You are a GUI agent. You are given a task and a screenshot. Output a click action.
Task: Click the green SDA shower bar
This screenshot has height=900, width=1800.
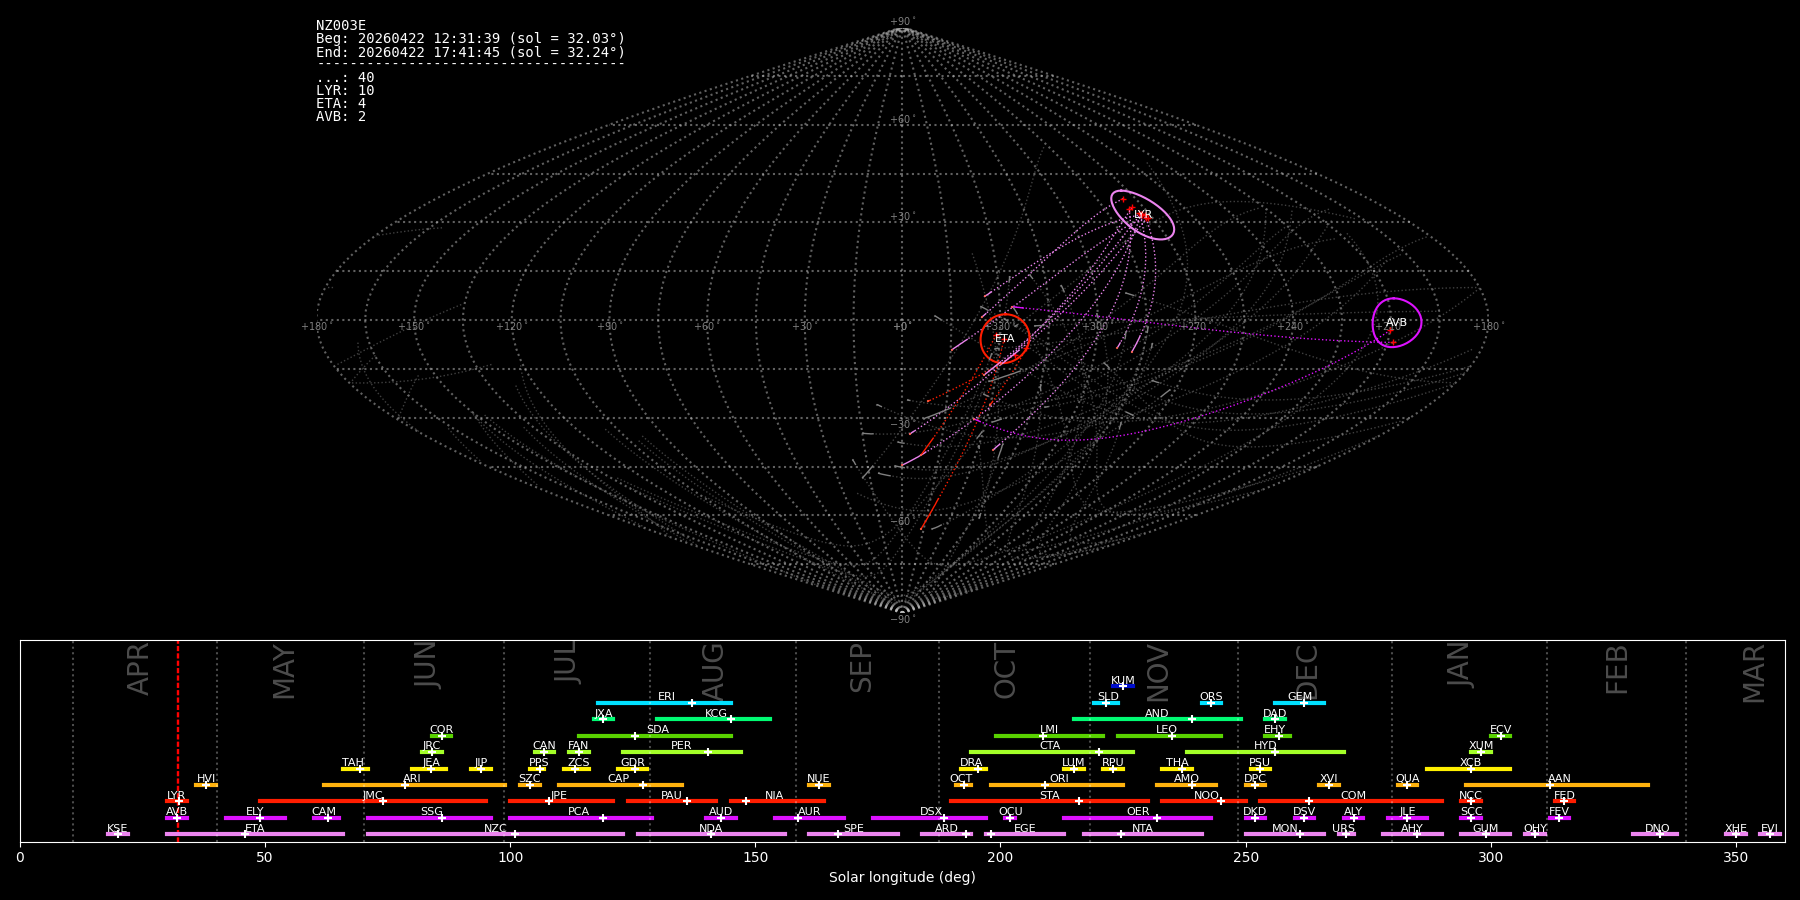(655, 736)
